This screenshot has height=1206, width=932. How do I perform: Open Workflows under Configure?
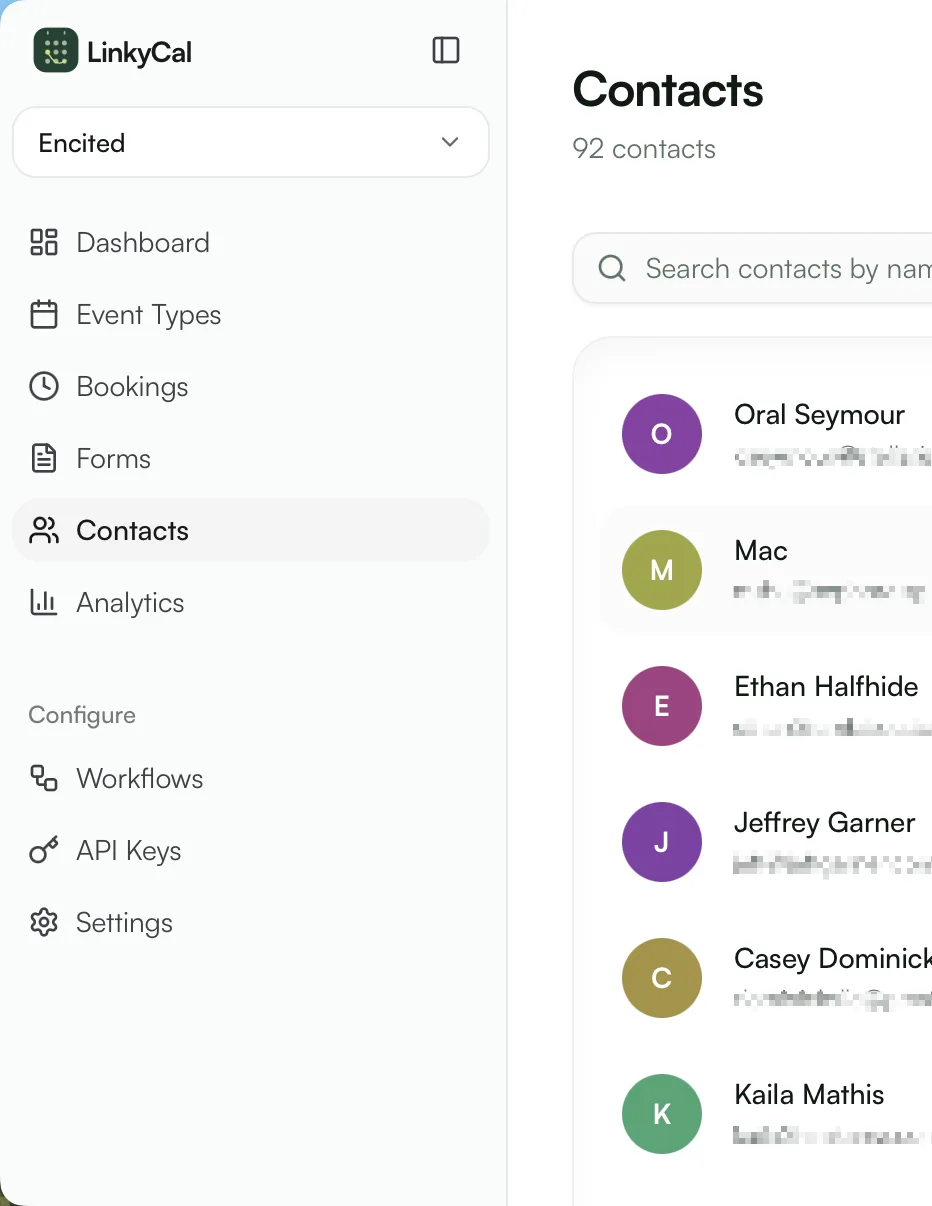click(x=251, y=778)
